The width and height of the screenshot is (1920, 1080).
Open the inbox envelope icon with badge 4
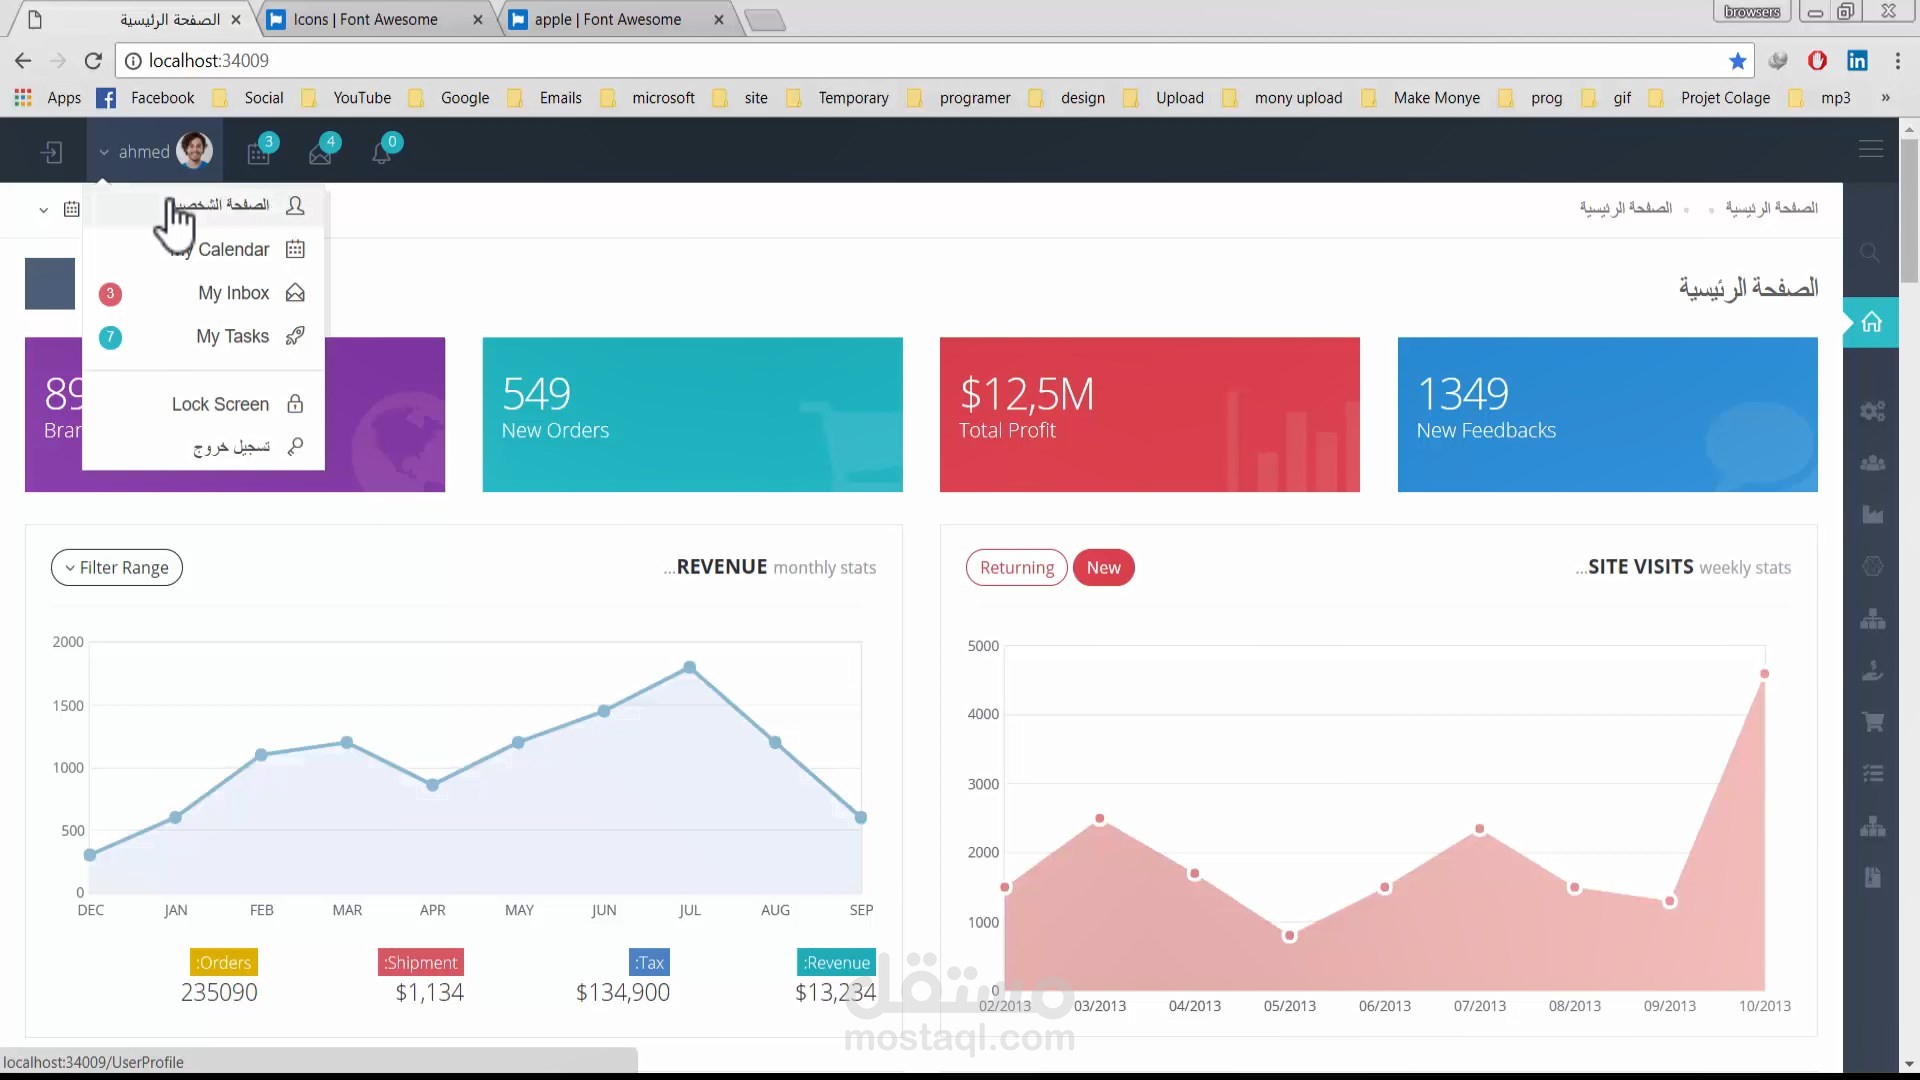click(x=321, y=152)
